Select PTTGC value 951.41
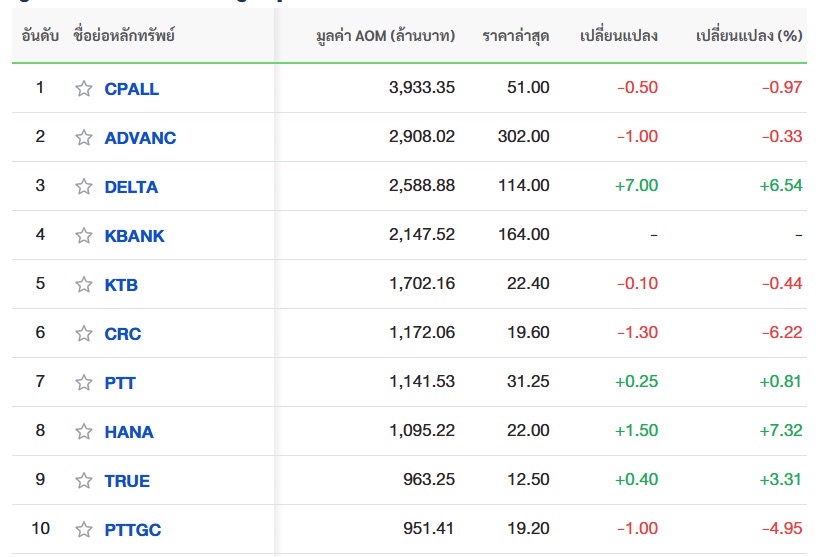Viewport: 827px width, 557px height. pos(429,529)
